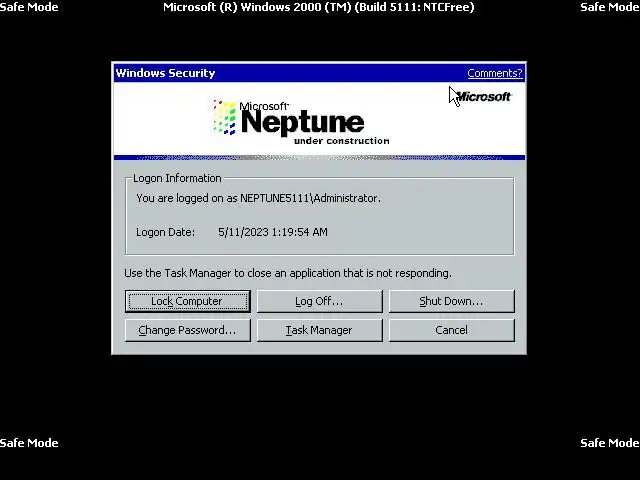The image size is (640, 480).
Task: Click the Microsoft logo in banner
Action: point(484,97)
